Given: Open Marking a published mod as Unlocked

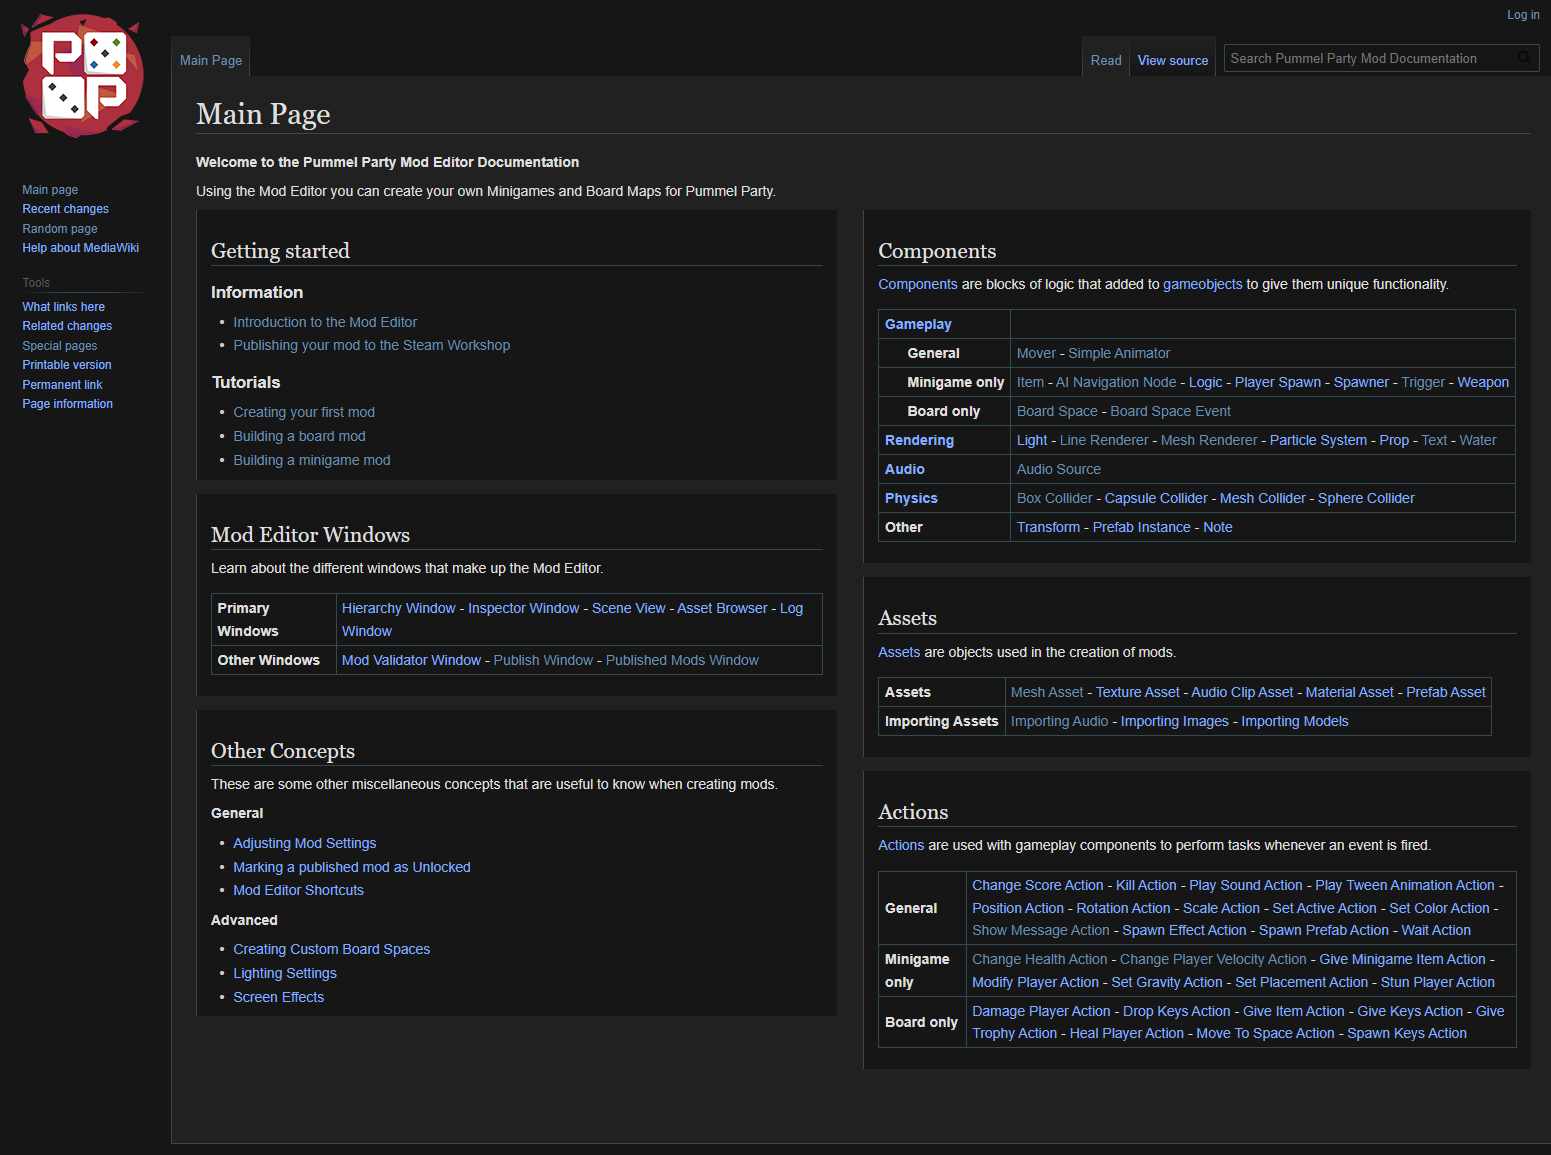Looking at the screenshot, I should click(352, 867).
